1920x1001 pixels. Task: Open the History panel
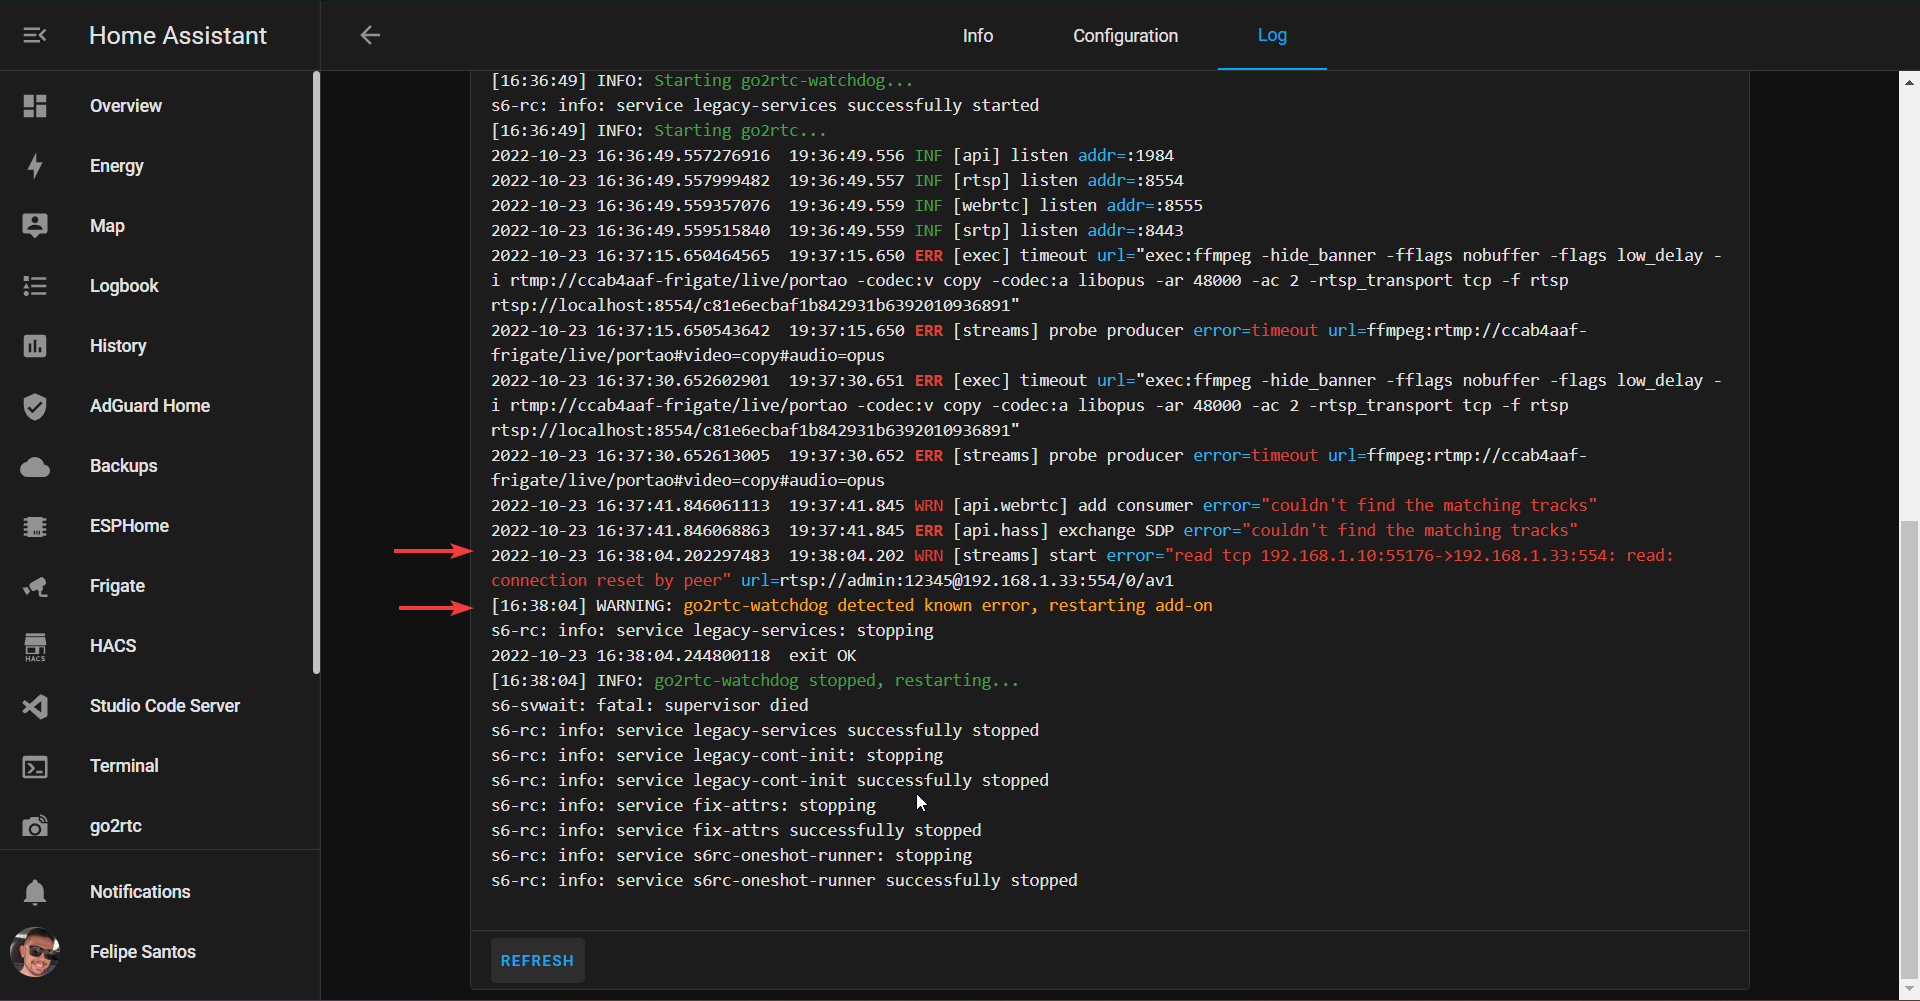click(x=118, y=346)
